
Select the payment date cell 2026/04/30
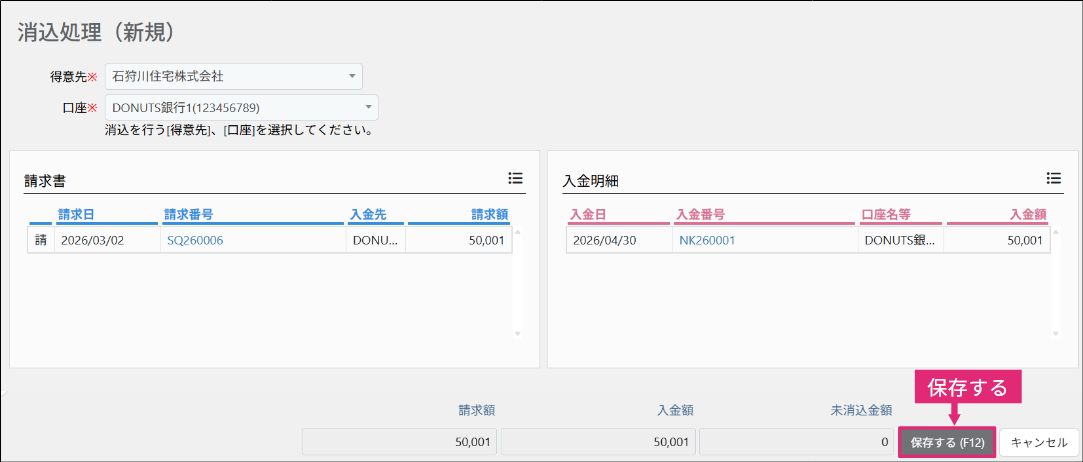pos(619,240)
